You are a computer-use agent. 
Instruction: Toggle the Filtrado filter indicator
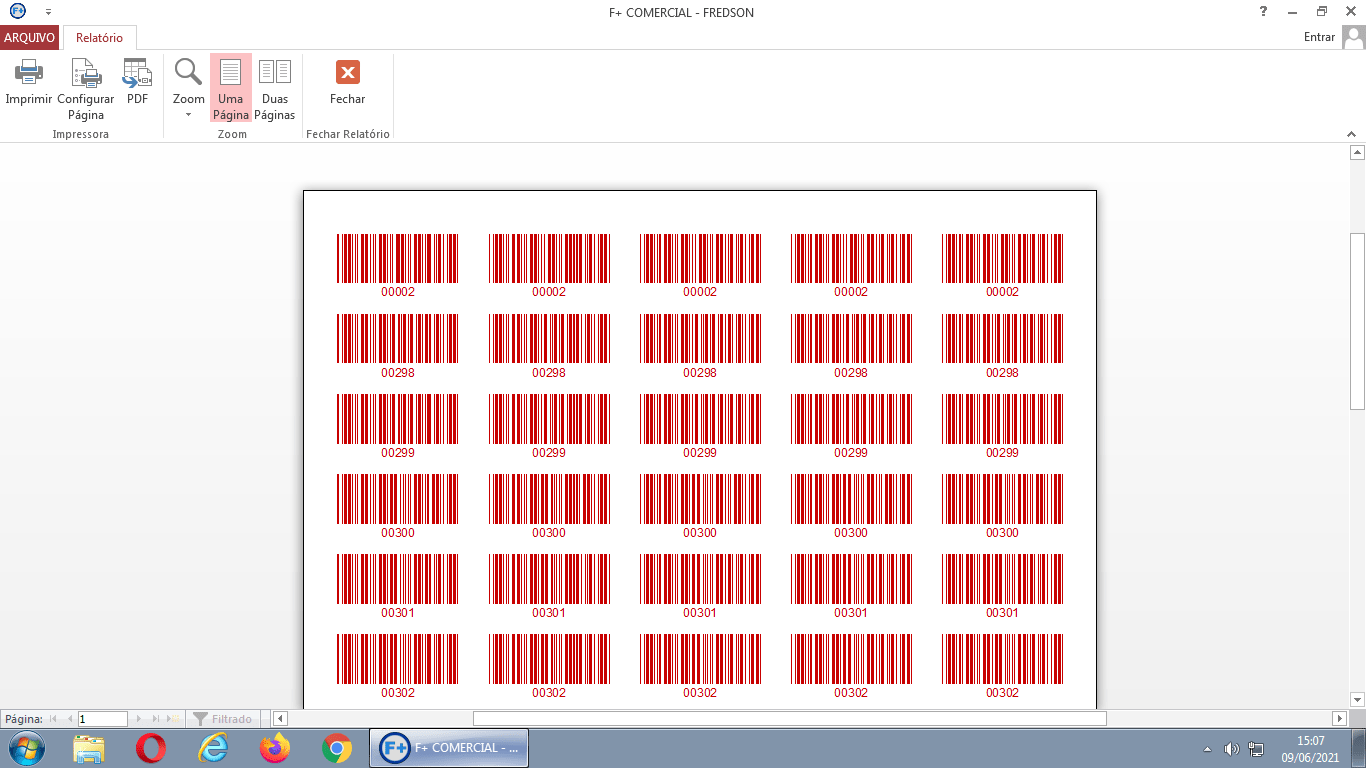(x=223, y=719)
